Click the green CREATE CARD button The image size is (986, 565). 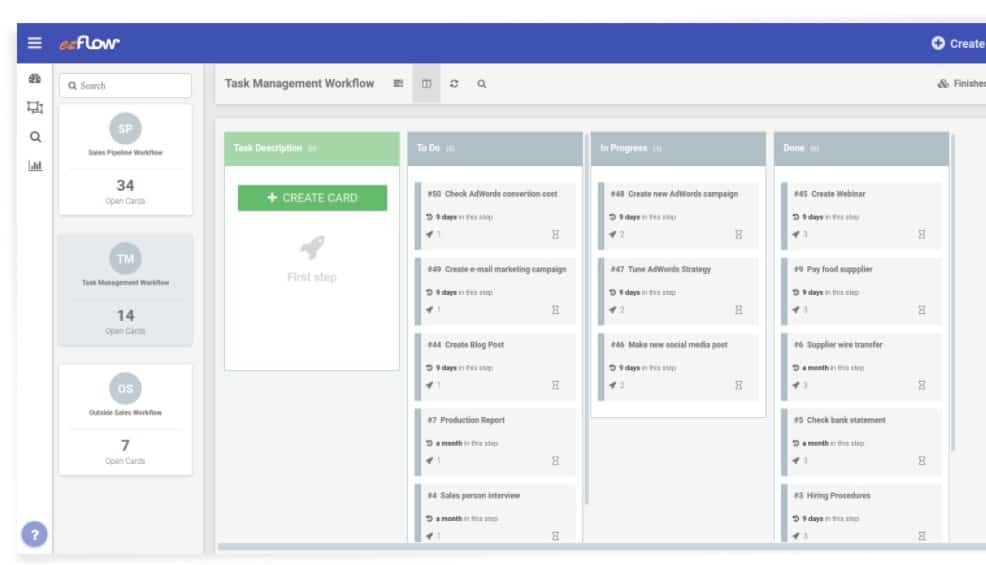[x=312, y=198]
